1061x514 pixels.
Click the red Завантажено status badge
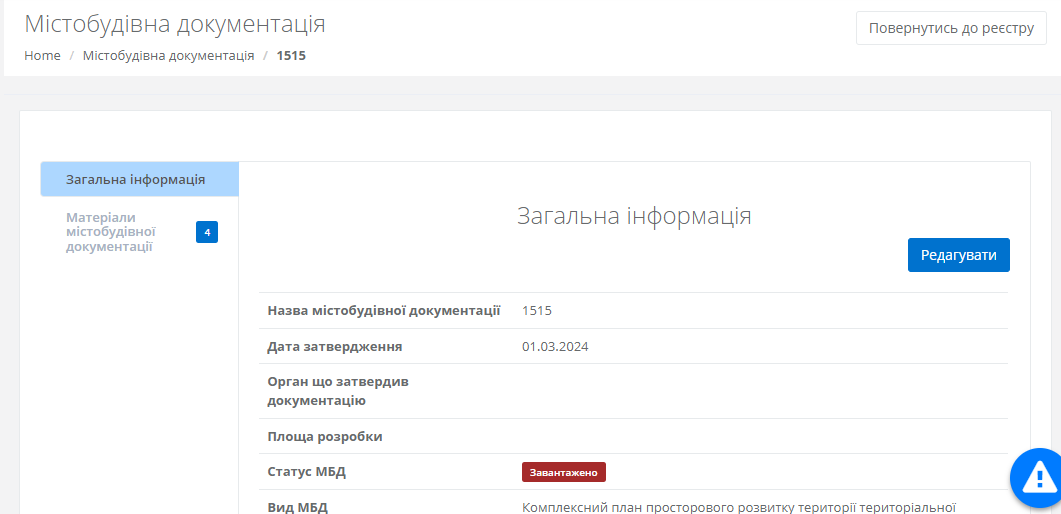click(x=563, y=472)
